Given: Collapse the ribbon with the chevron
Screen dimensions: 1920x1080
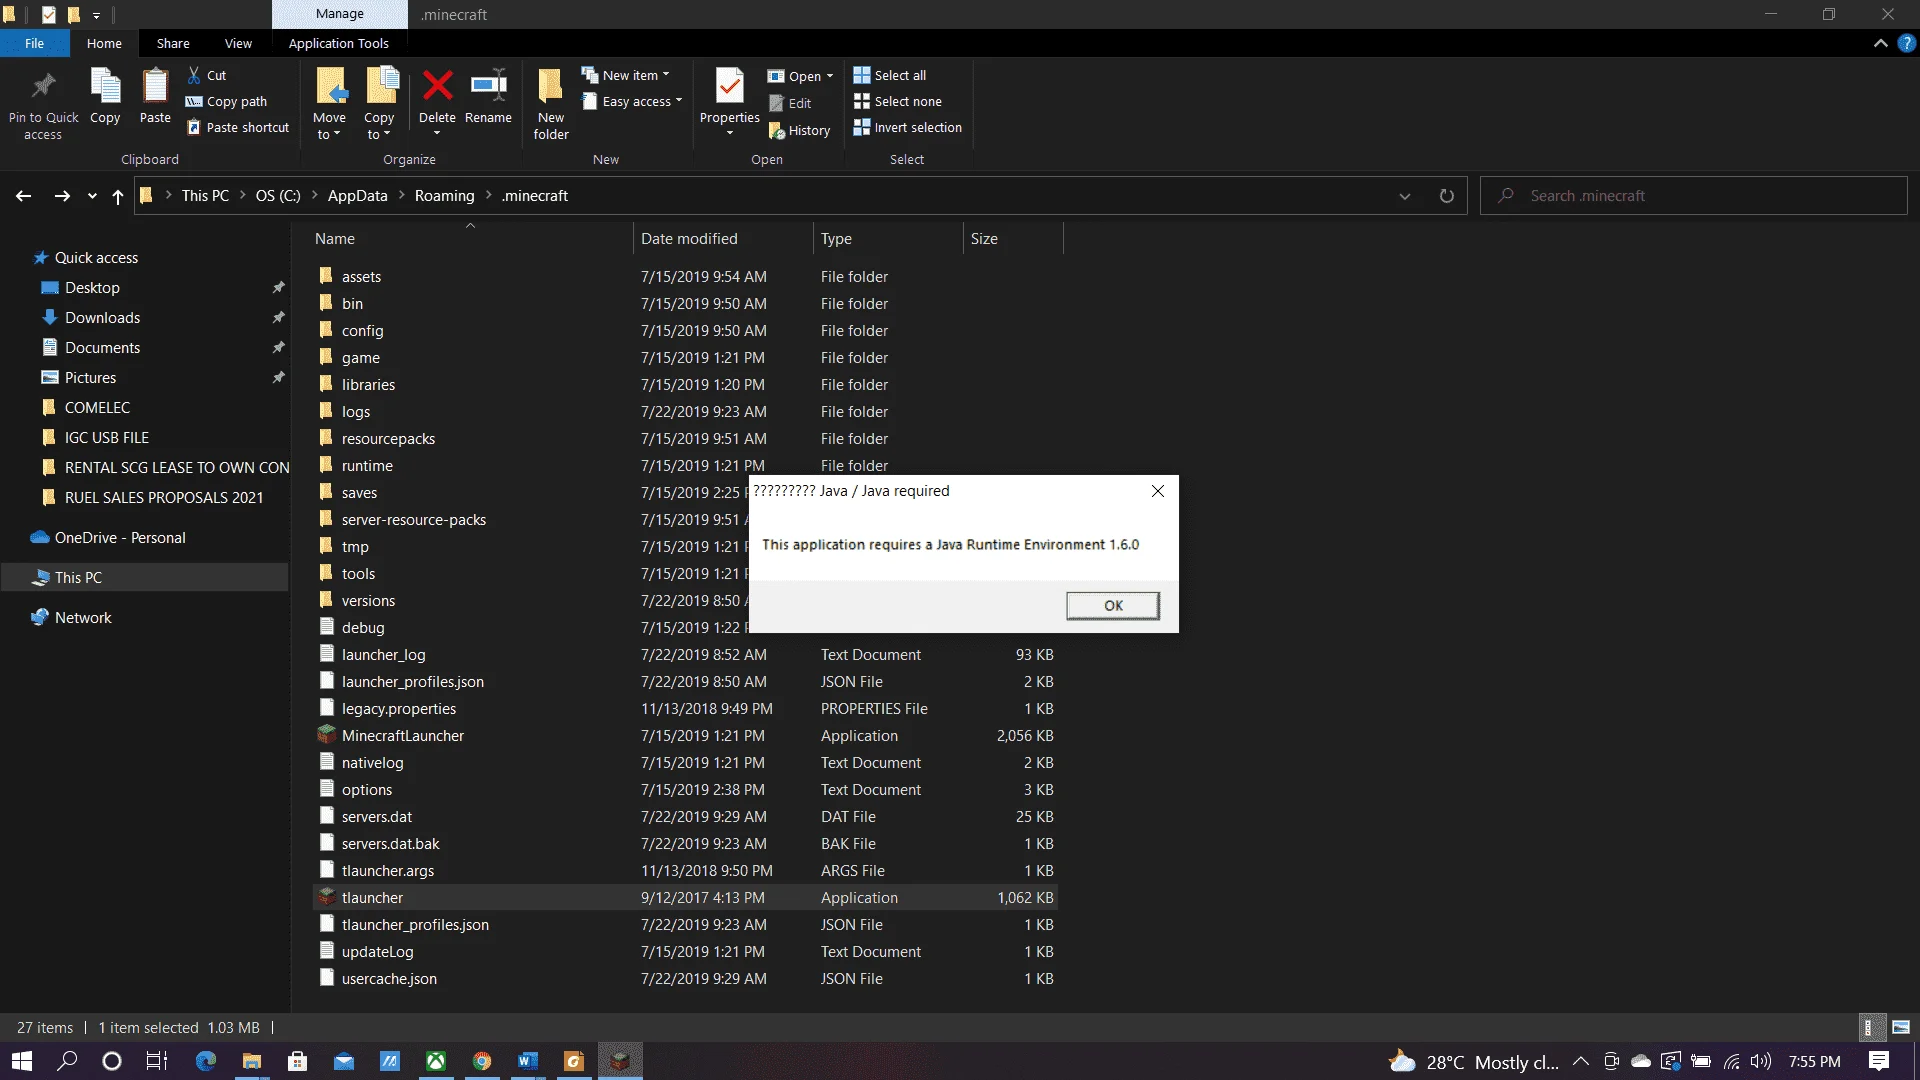Looking at the screenshot, I should [1880, 43].
